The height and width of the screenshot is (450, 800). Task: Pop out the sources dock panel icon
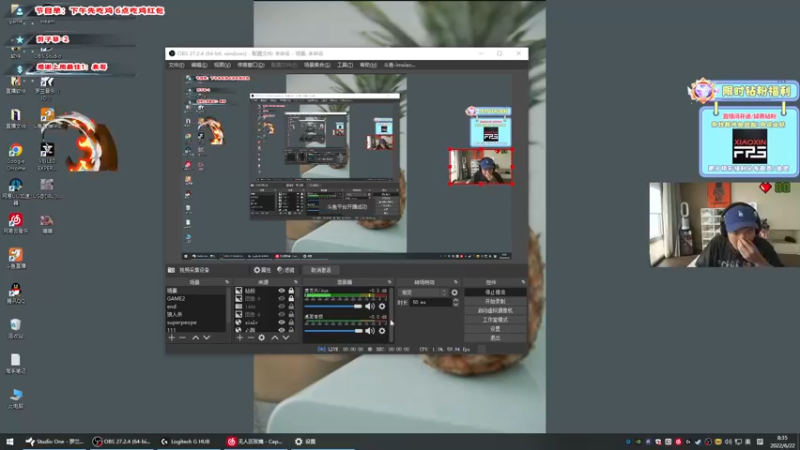point(296,282)
